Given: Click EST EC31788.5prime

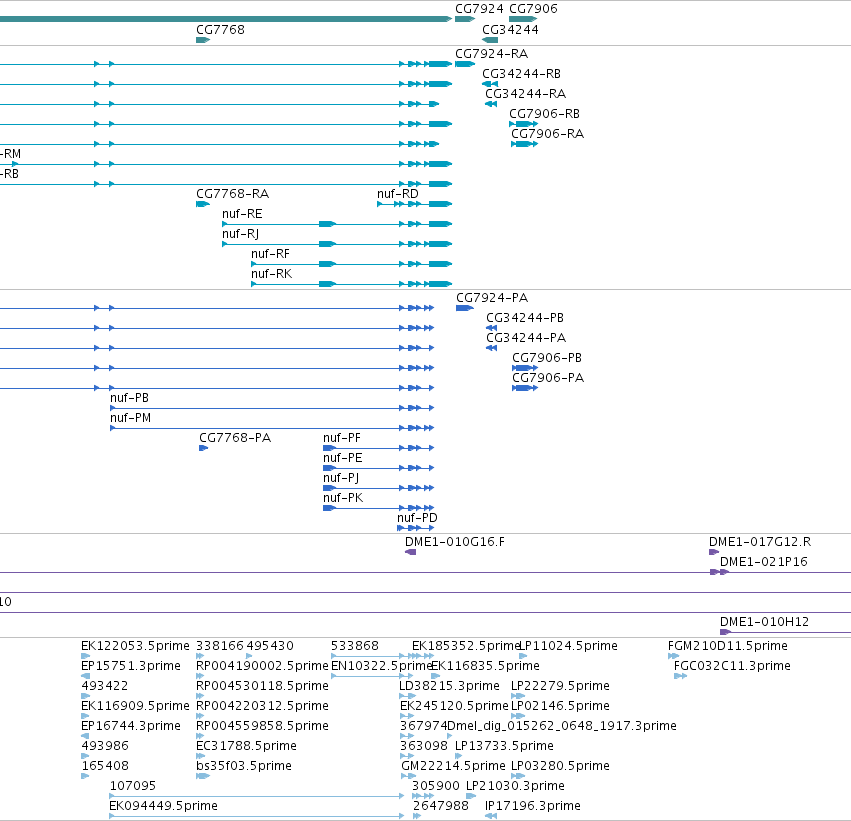Looking at the screenshot, I should pos(200,756).
